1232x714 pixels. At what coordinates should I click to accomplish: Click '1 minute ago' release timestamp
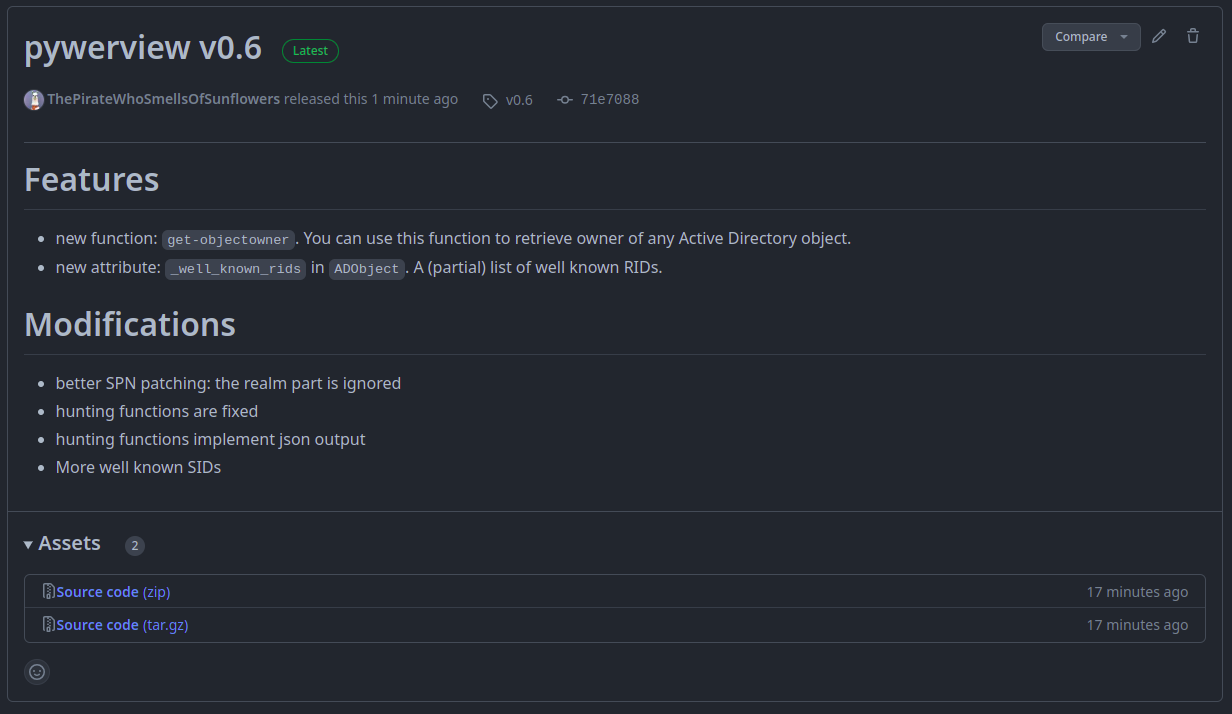[415, 99]
